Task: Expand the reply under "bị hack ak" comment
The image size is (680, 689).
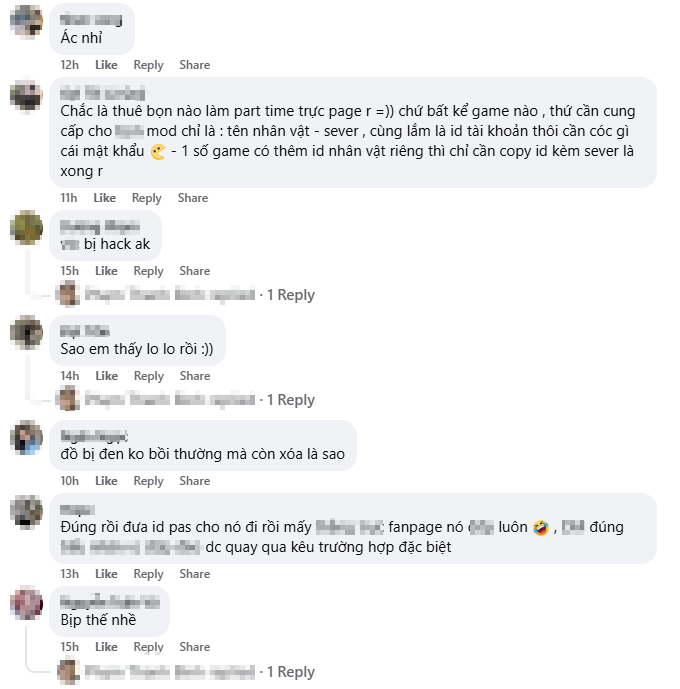Action: click(x=289, y=295)
